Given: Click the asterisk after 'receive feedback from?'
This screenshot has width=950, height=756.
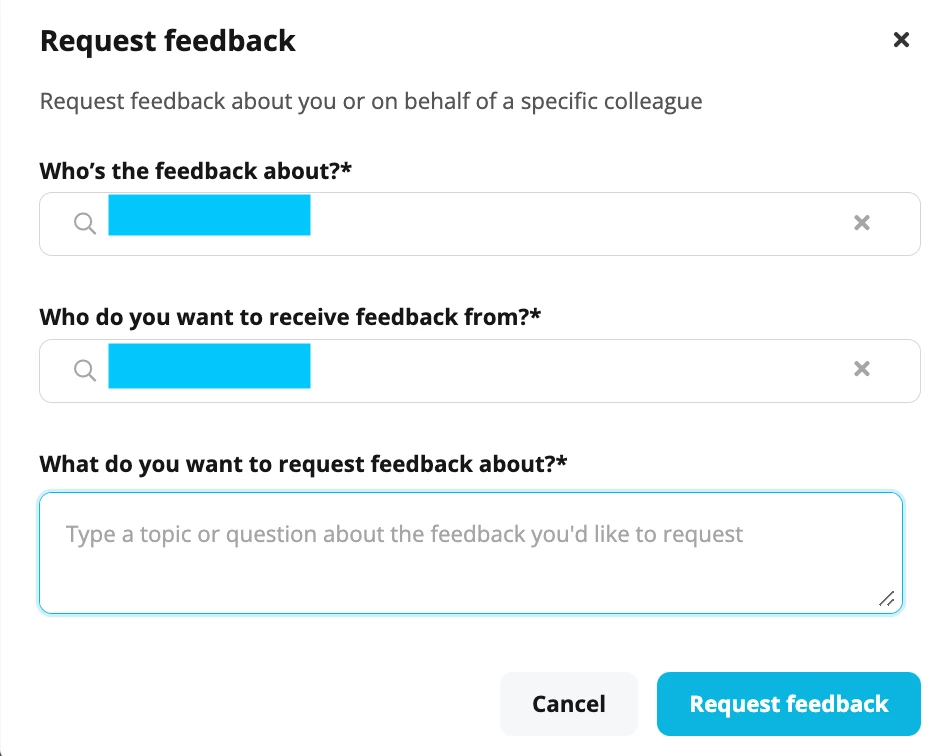Looking at the screenshot, I should (x=534, y=314).
